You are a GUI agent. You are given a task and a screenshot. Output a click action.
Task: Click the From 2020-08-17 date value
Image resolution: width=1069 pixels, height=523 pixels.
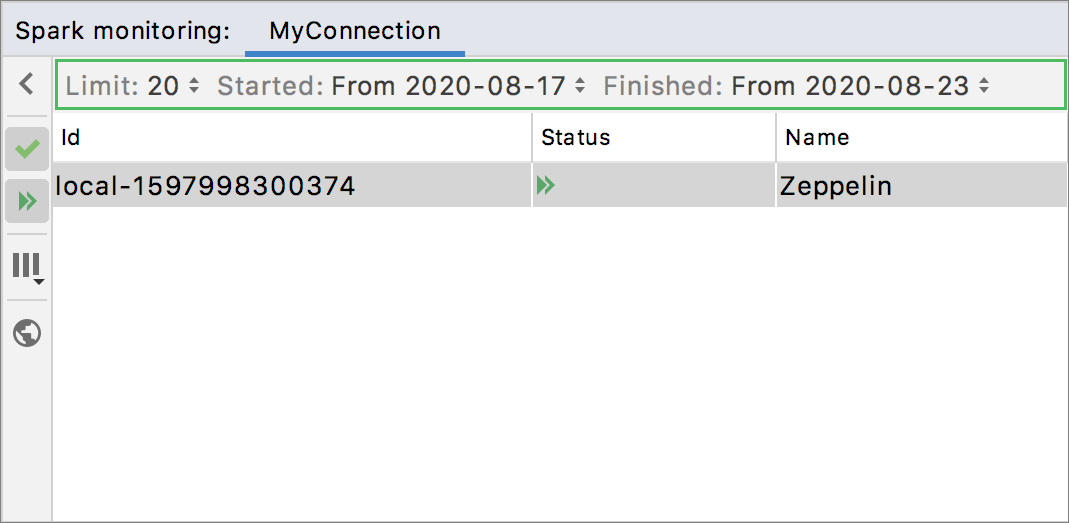tap(448, 86)
